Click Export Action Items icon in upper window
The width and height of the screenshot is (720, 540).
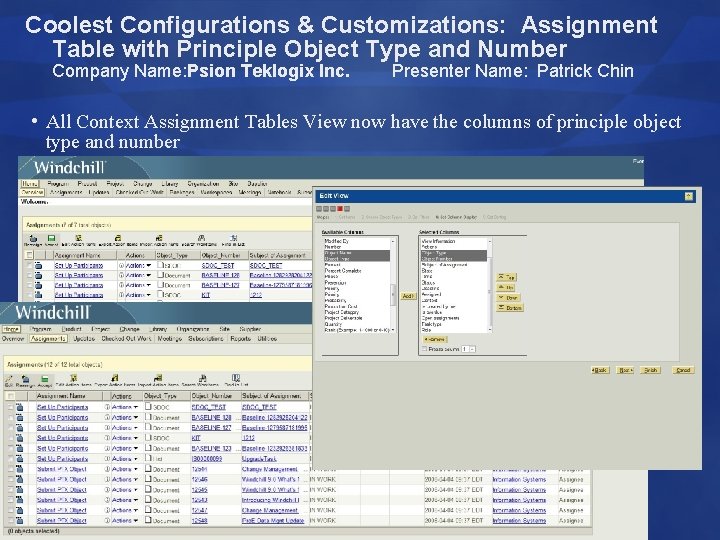coord(118,238)
